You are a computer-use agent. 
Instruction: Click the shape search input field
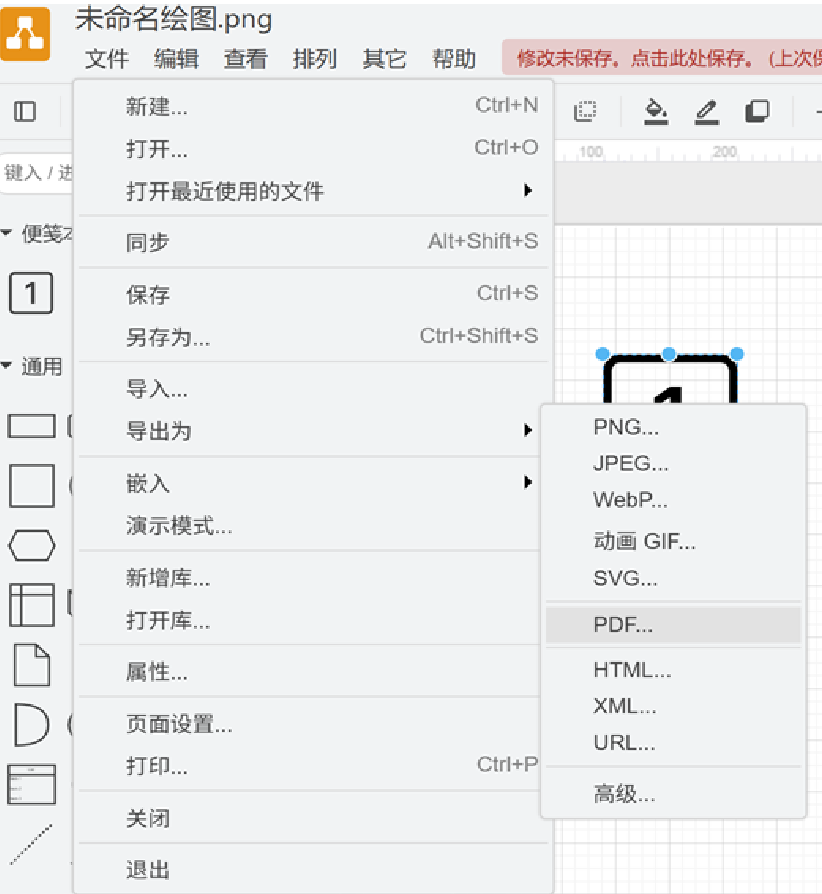point(37,173)
